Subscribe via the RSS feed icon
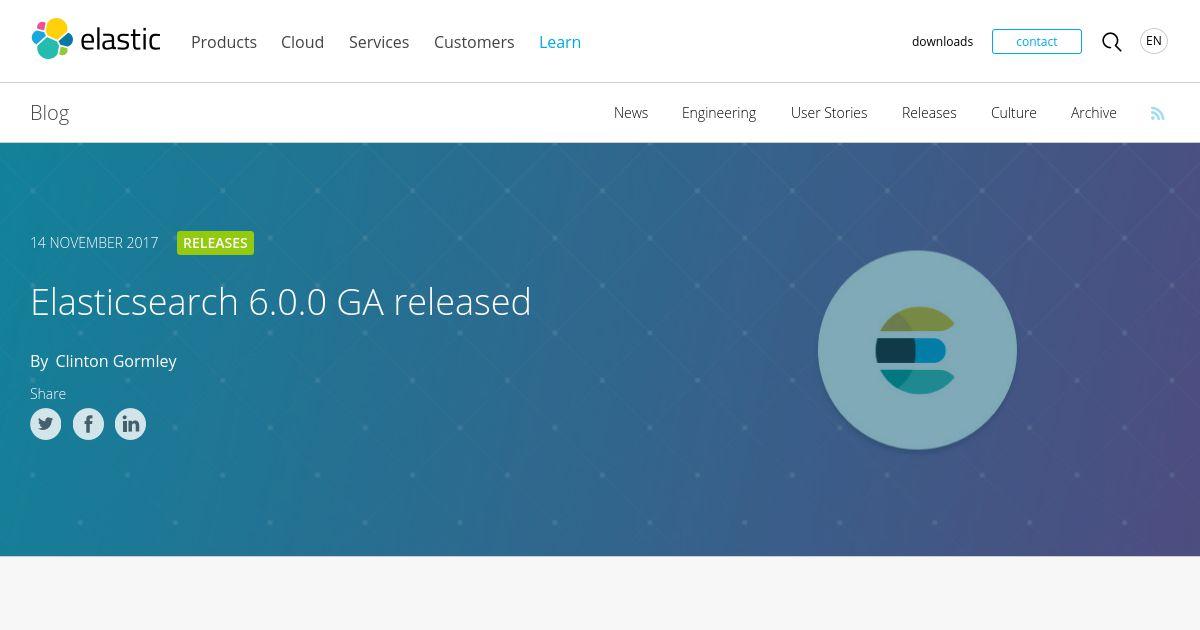The image size is (1200, 630). tap(1157, 114)
